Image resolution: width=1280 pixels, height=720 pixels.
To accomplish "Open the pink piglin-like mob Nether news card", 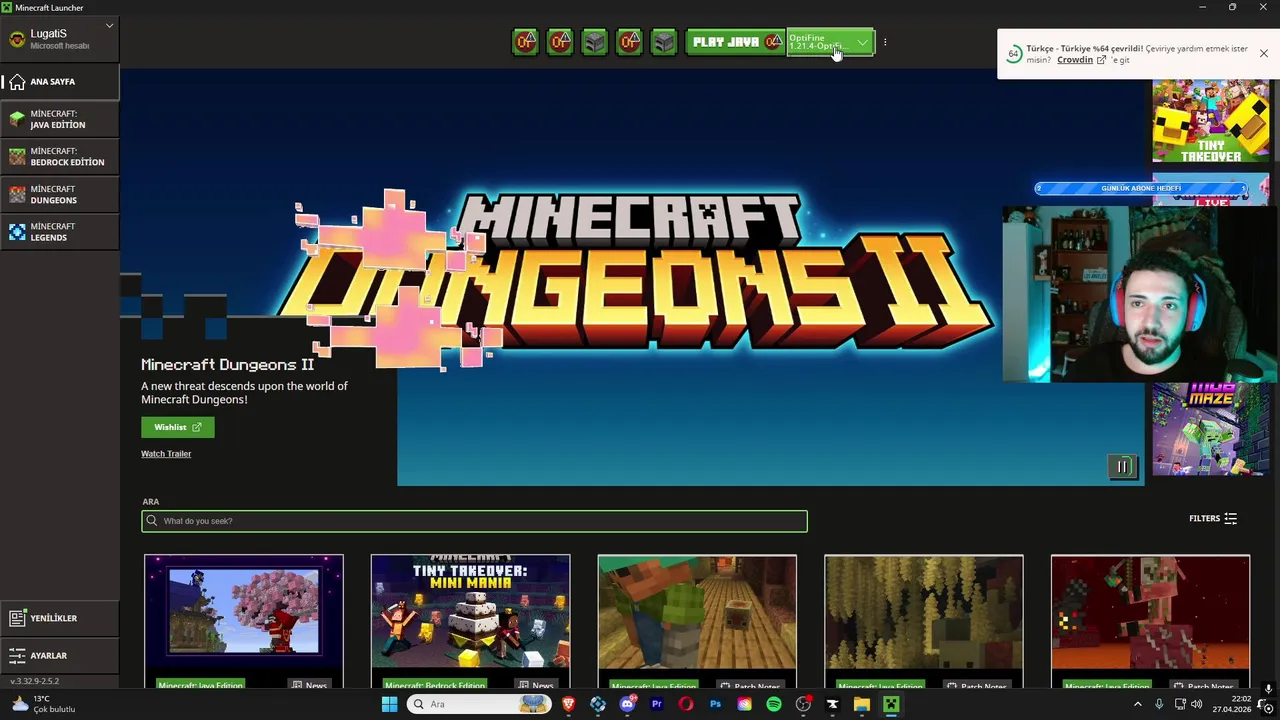I will [1151, 622].
